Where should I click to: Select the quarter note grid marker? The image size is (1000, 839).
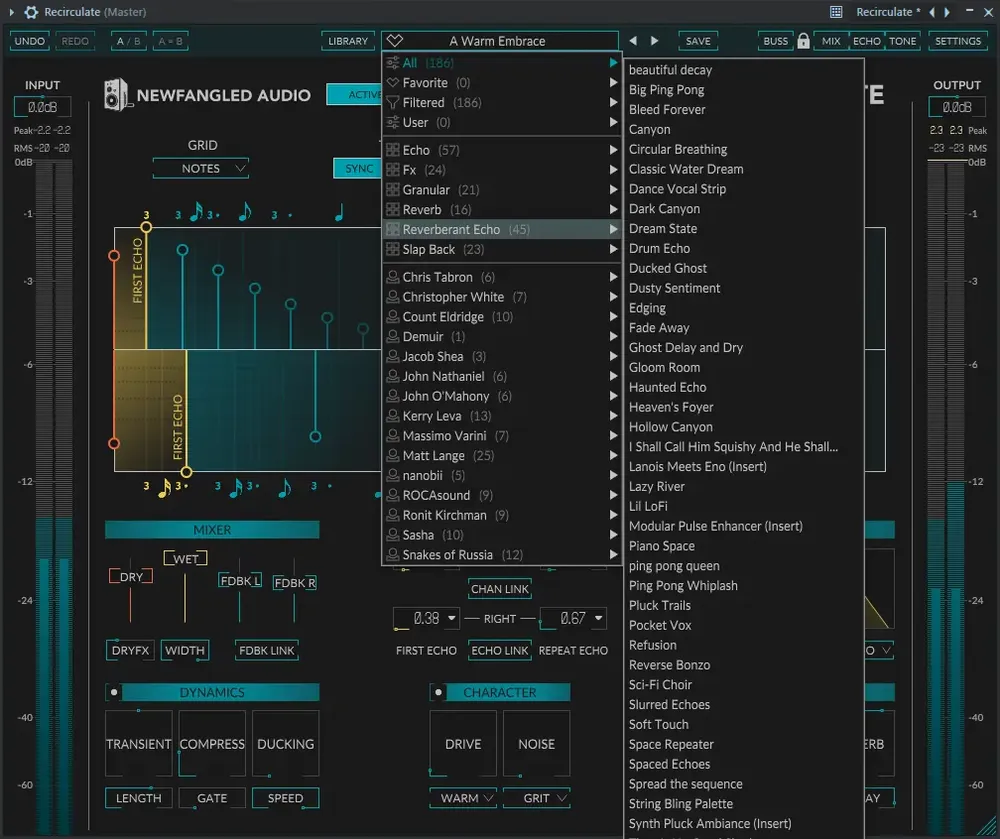339,213
